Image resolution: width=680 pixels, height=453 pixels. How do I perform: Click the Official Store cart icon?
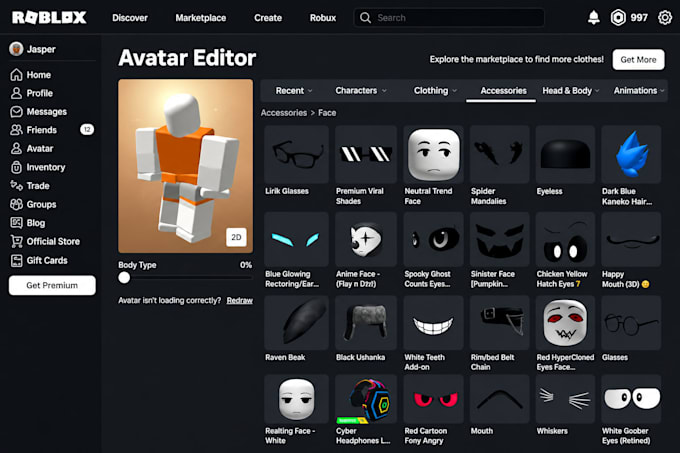(x=16, y=241)
